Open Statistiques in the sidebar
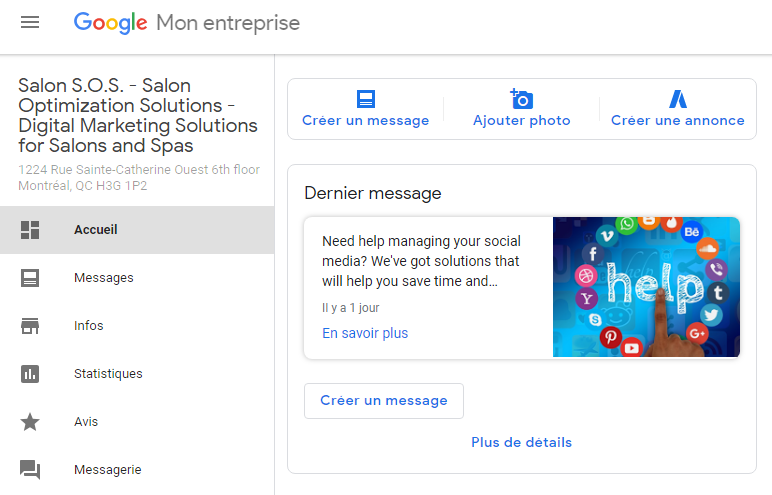The height and width of the screenshot is (495, 772). [x=137, y=374]
